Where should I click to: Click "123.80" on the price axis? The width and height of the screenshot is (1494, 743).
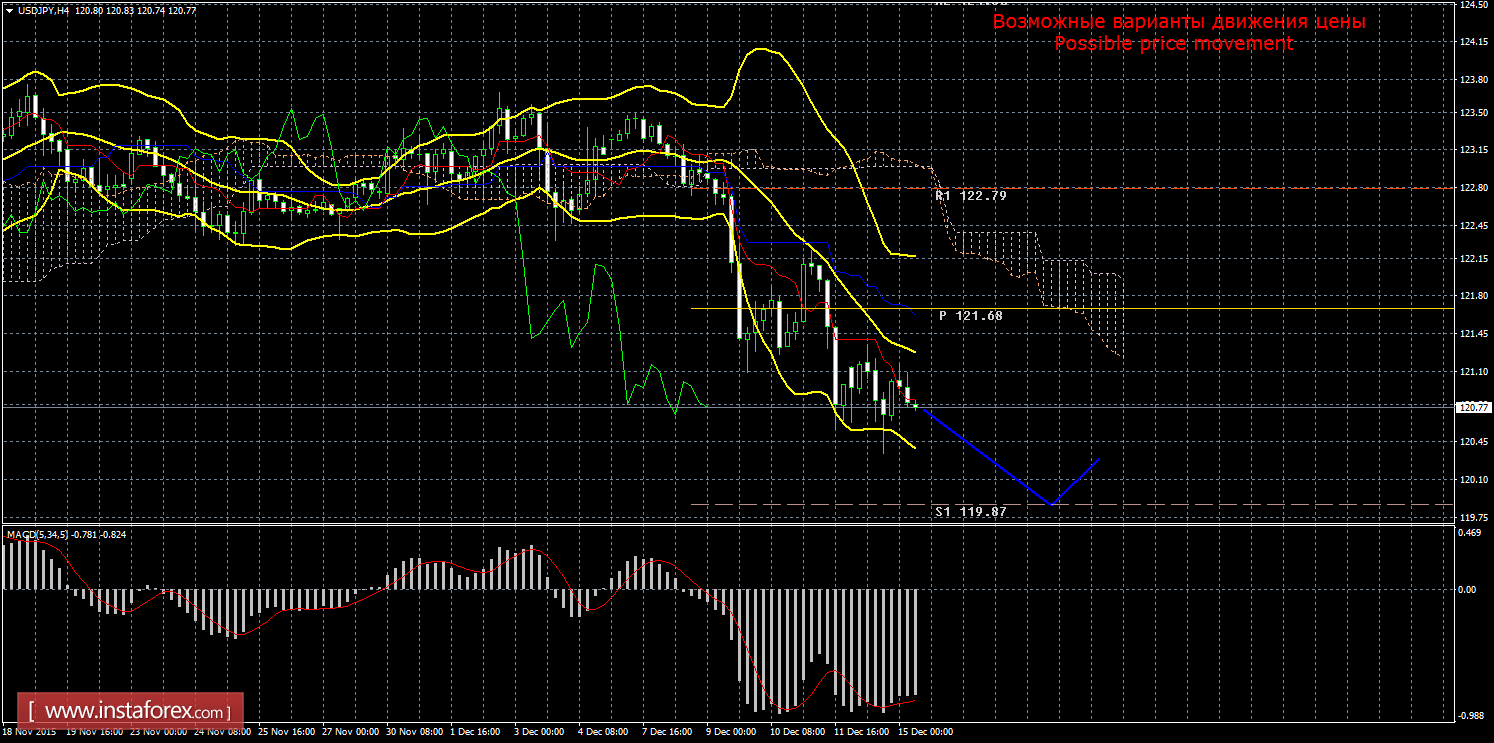pyautogui.click(x=1473, y=79)
